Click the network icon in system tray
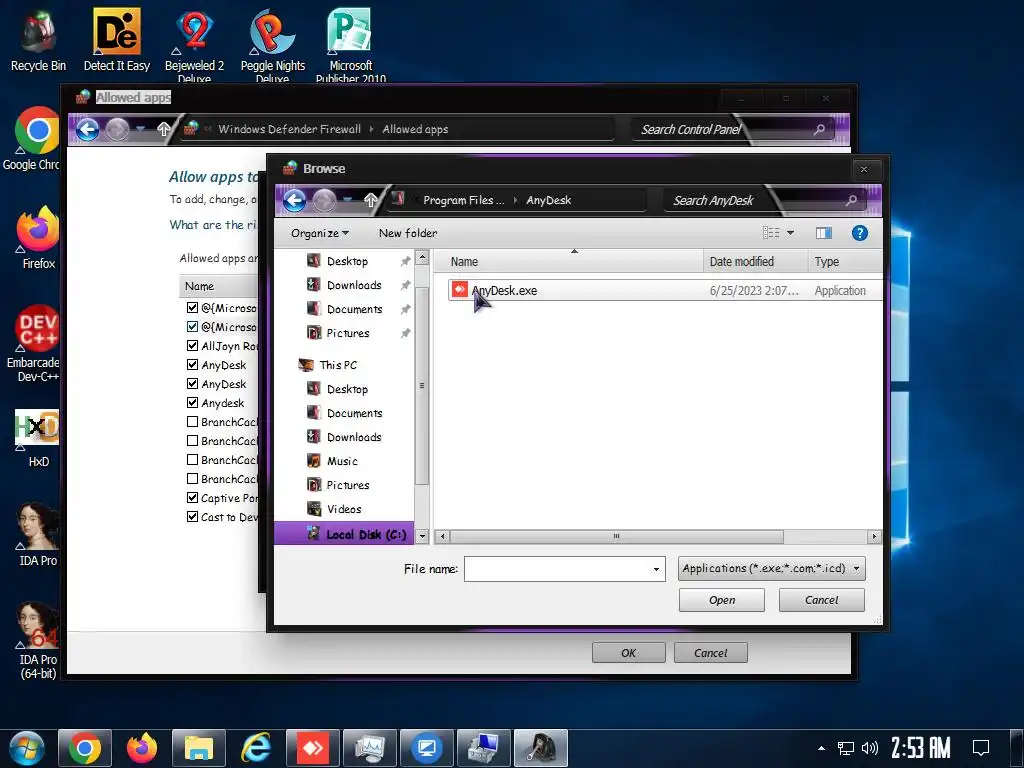Screen dimensions: 1024x768 (x=846, y=748)
